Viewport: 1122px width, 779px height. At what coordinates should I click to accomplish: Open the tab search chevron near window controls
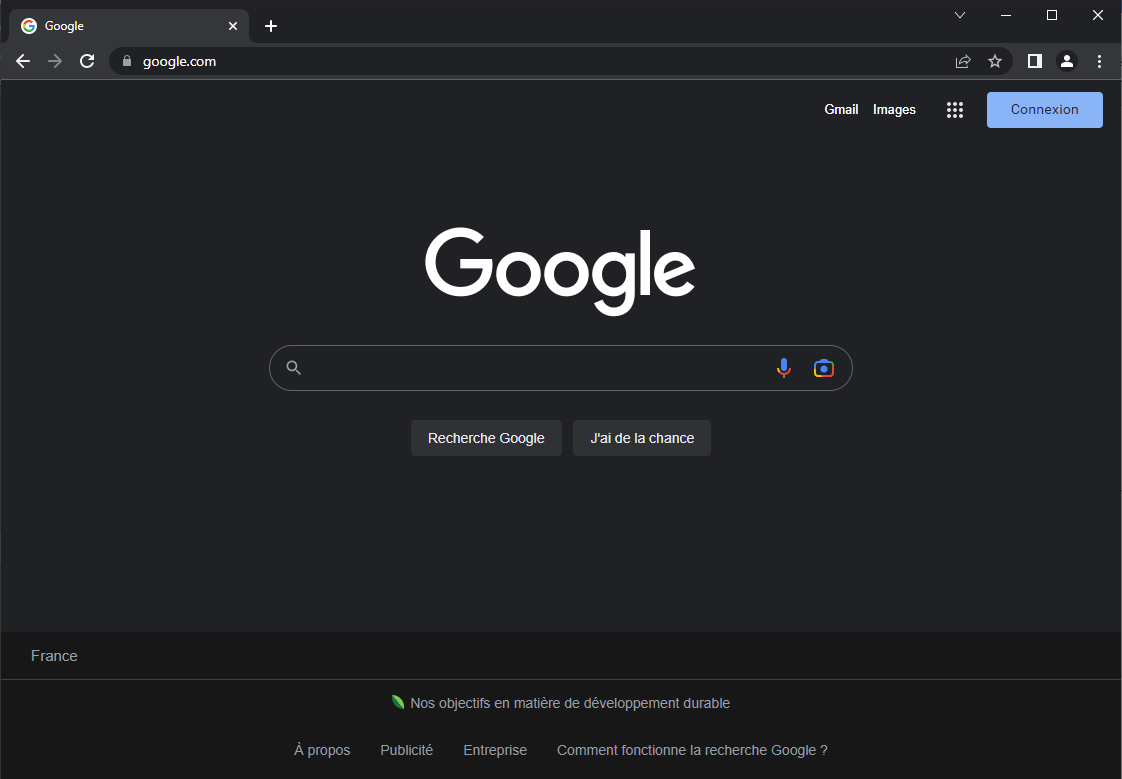tap(959, 15)
